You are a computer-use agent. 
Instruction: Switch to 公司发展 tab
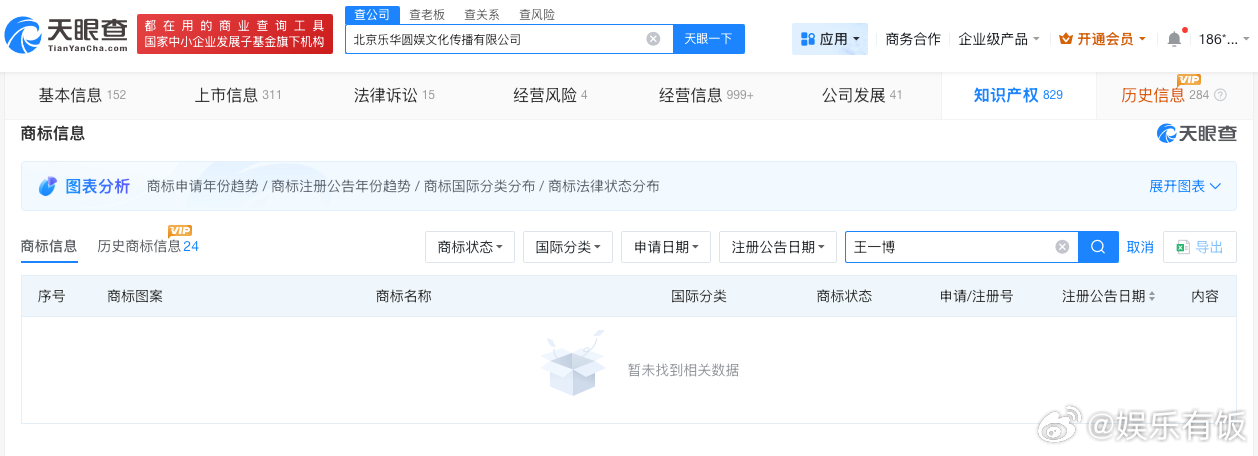tap(862, 95)
